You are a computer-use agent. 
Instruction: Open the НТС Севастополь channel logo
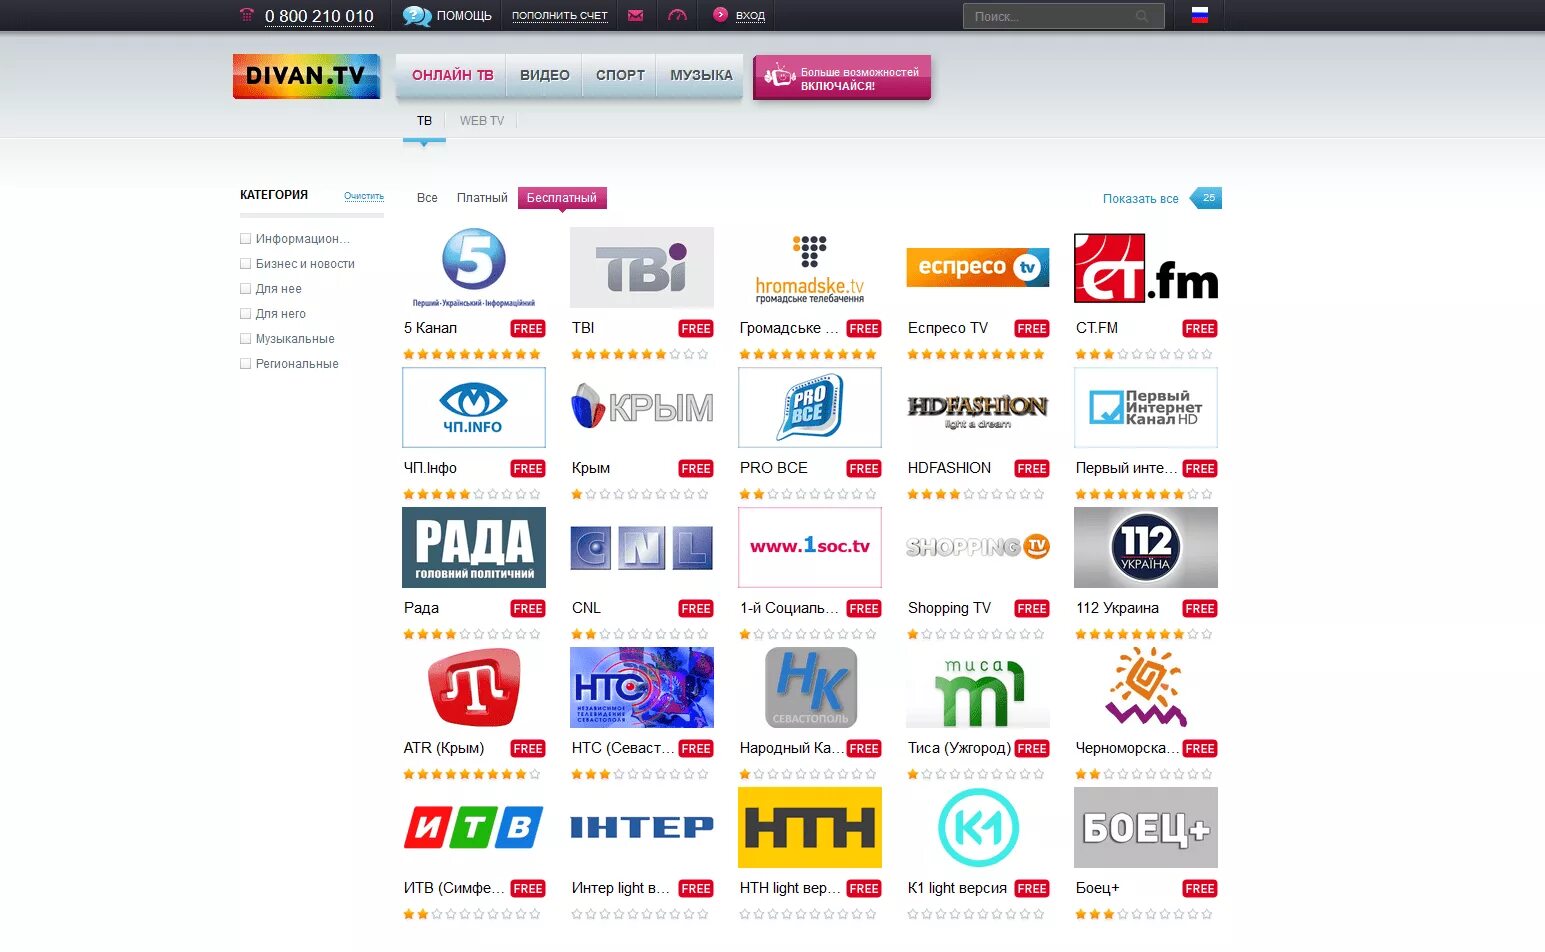pyautogui.click(x=642, y=687)
